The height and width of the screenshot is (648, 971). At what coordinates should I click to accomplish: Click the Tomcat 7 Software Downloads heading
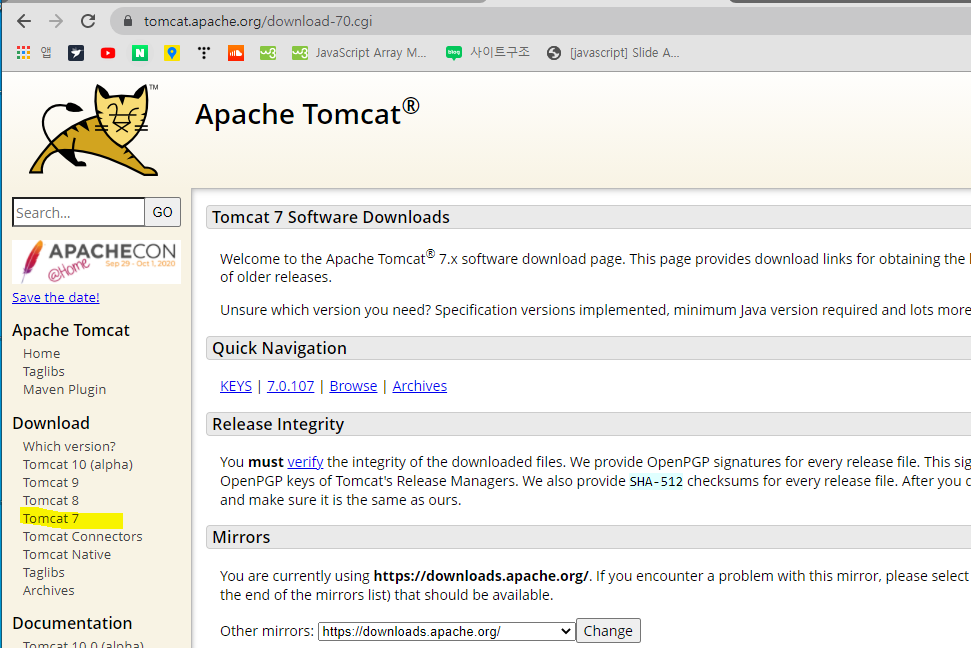click(x=331, y=217)
